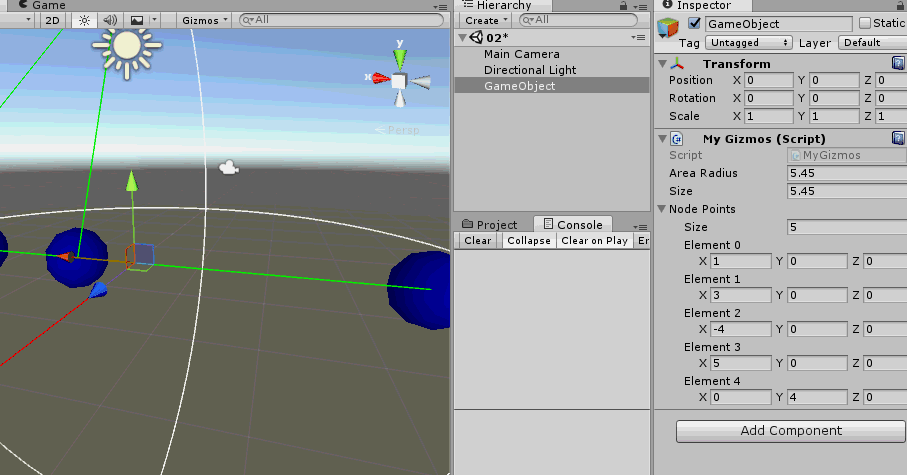Edit the Rotation Y field

point(834,98)
